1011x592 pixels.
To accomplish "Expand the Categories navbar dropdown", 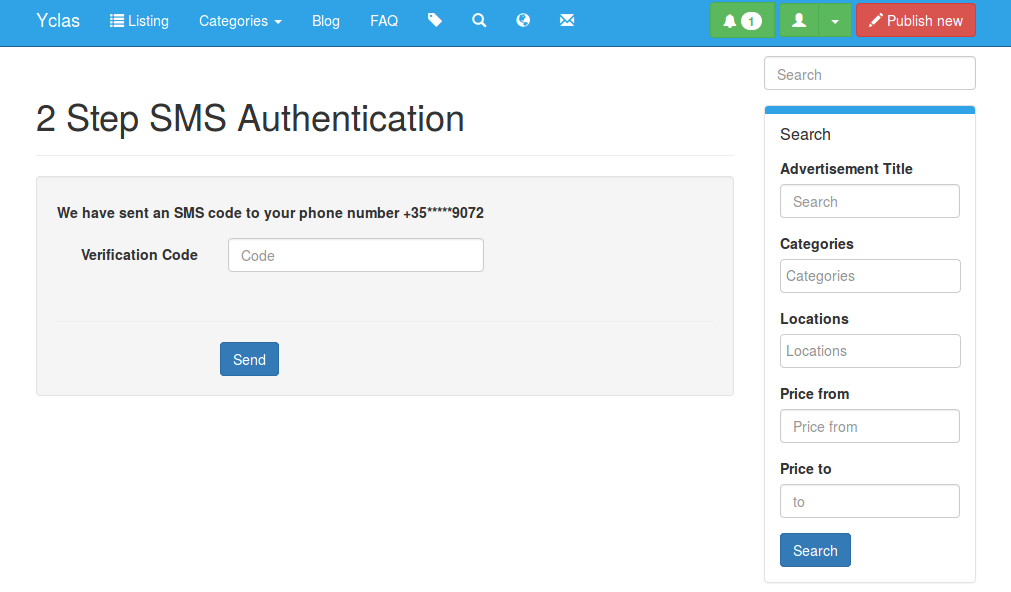I will coord(240,21).
